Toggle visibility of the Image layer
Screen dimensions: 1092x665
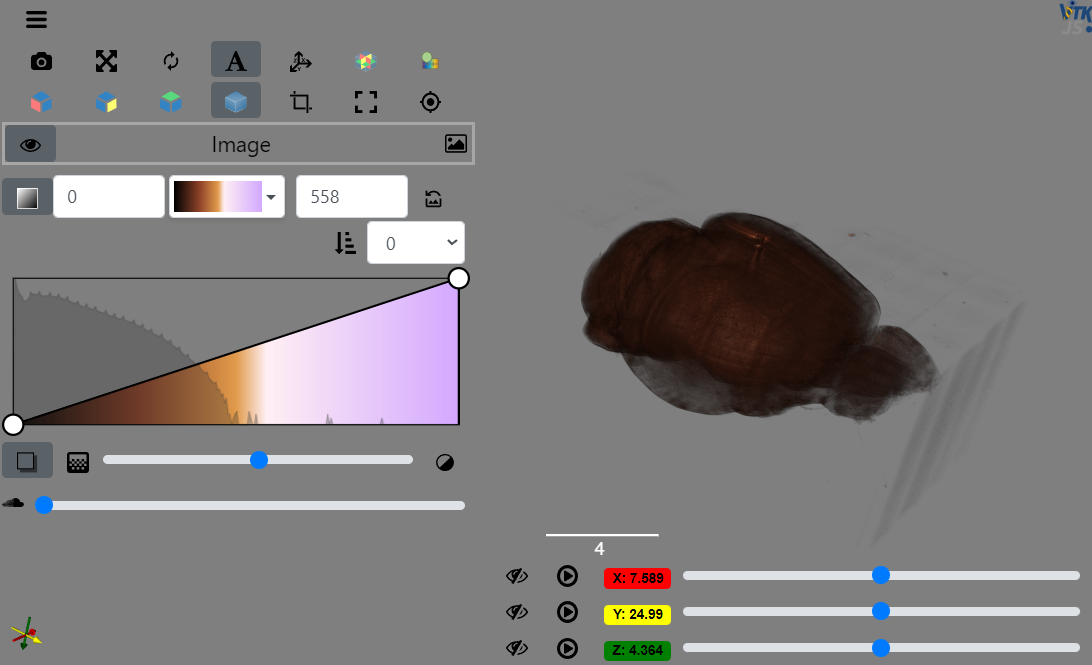click(x=30, y=143)
